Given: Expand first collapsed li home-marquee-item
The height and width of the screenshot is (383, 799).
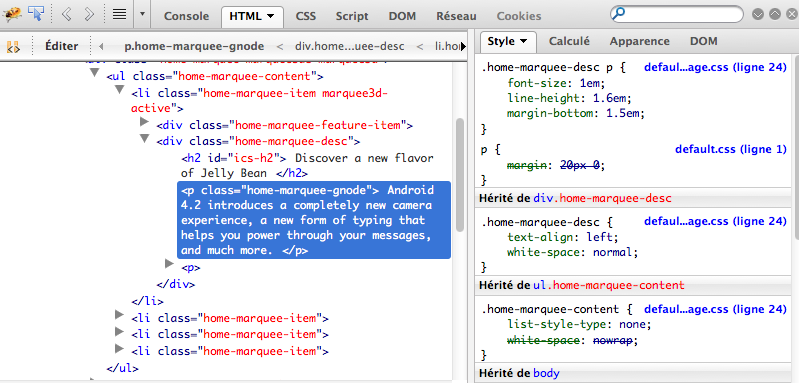Looking at the screenshot, I should [x=120, y=315].
